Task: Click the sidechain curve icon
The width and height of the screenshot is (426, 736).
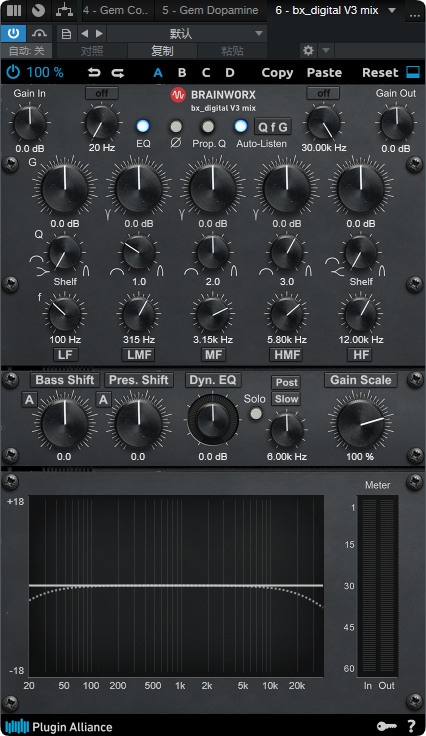Action: tap(39, 33)
